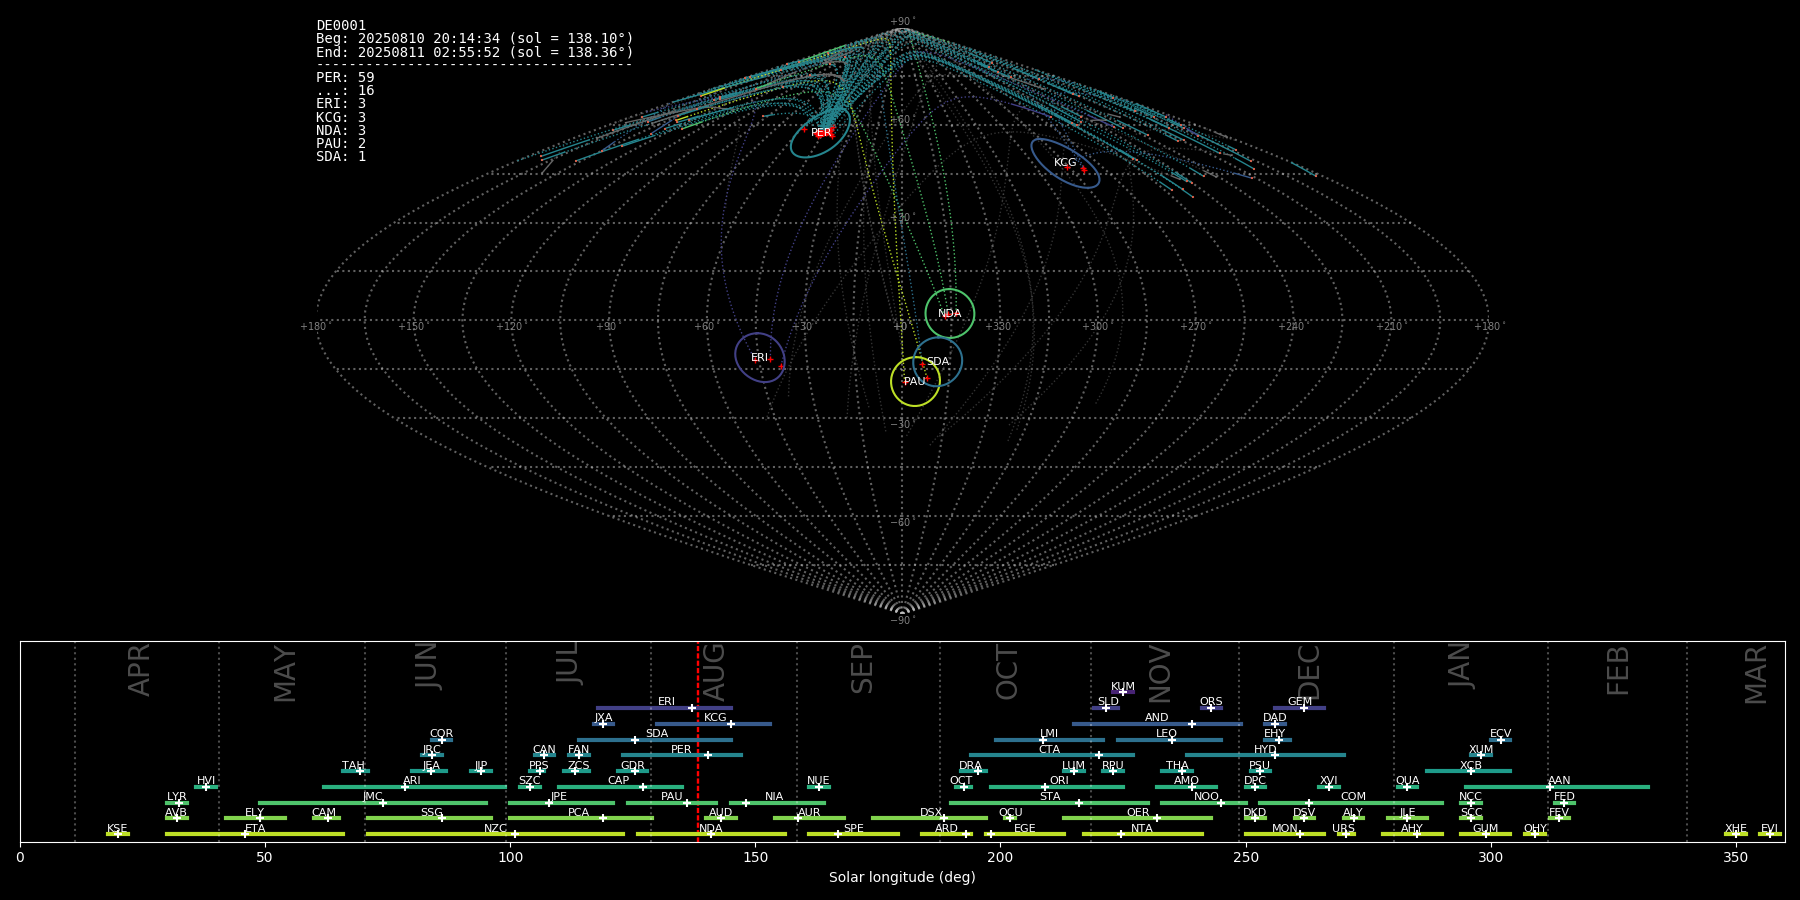Select the ERI radiant circle on sky map

coord(760,357)
